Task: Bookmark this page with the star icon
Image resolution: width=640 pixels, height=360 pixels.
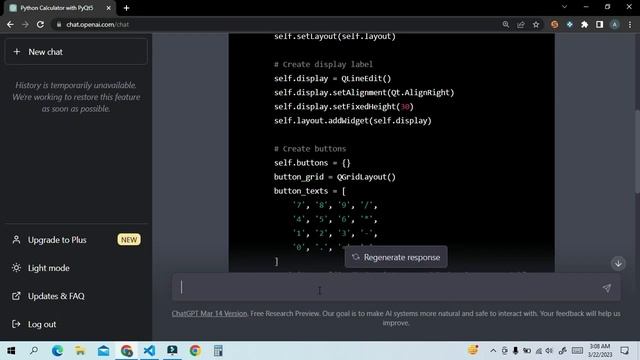Action: [x=536, y=24]
